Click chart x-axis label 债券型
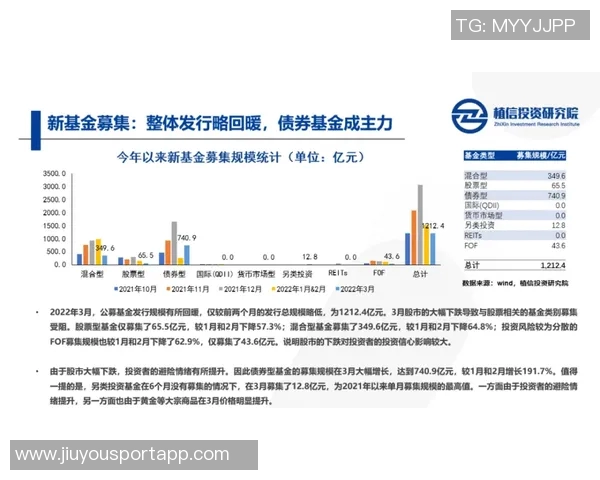Viewport: 600px width, 480px height. [x=174, y=274]
